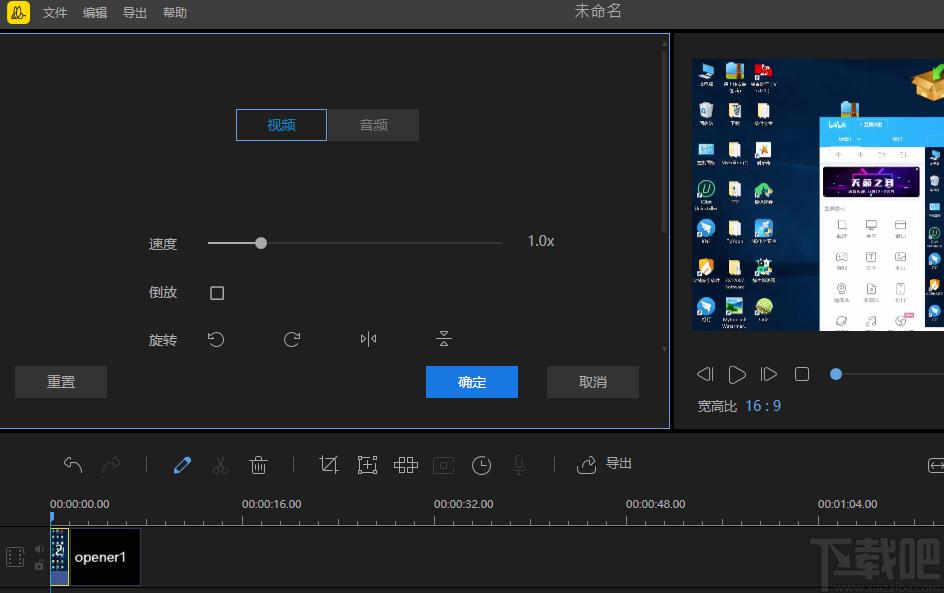Open the 帮助 menu
944x593 pixels.
click(175, 13)
